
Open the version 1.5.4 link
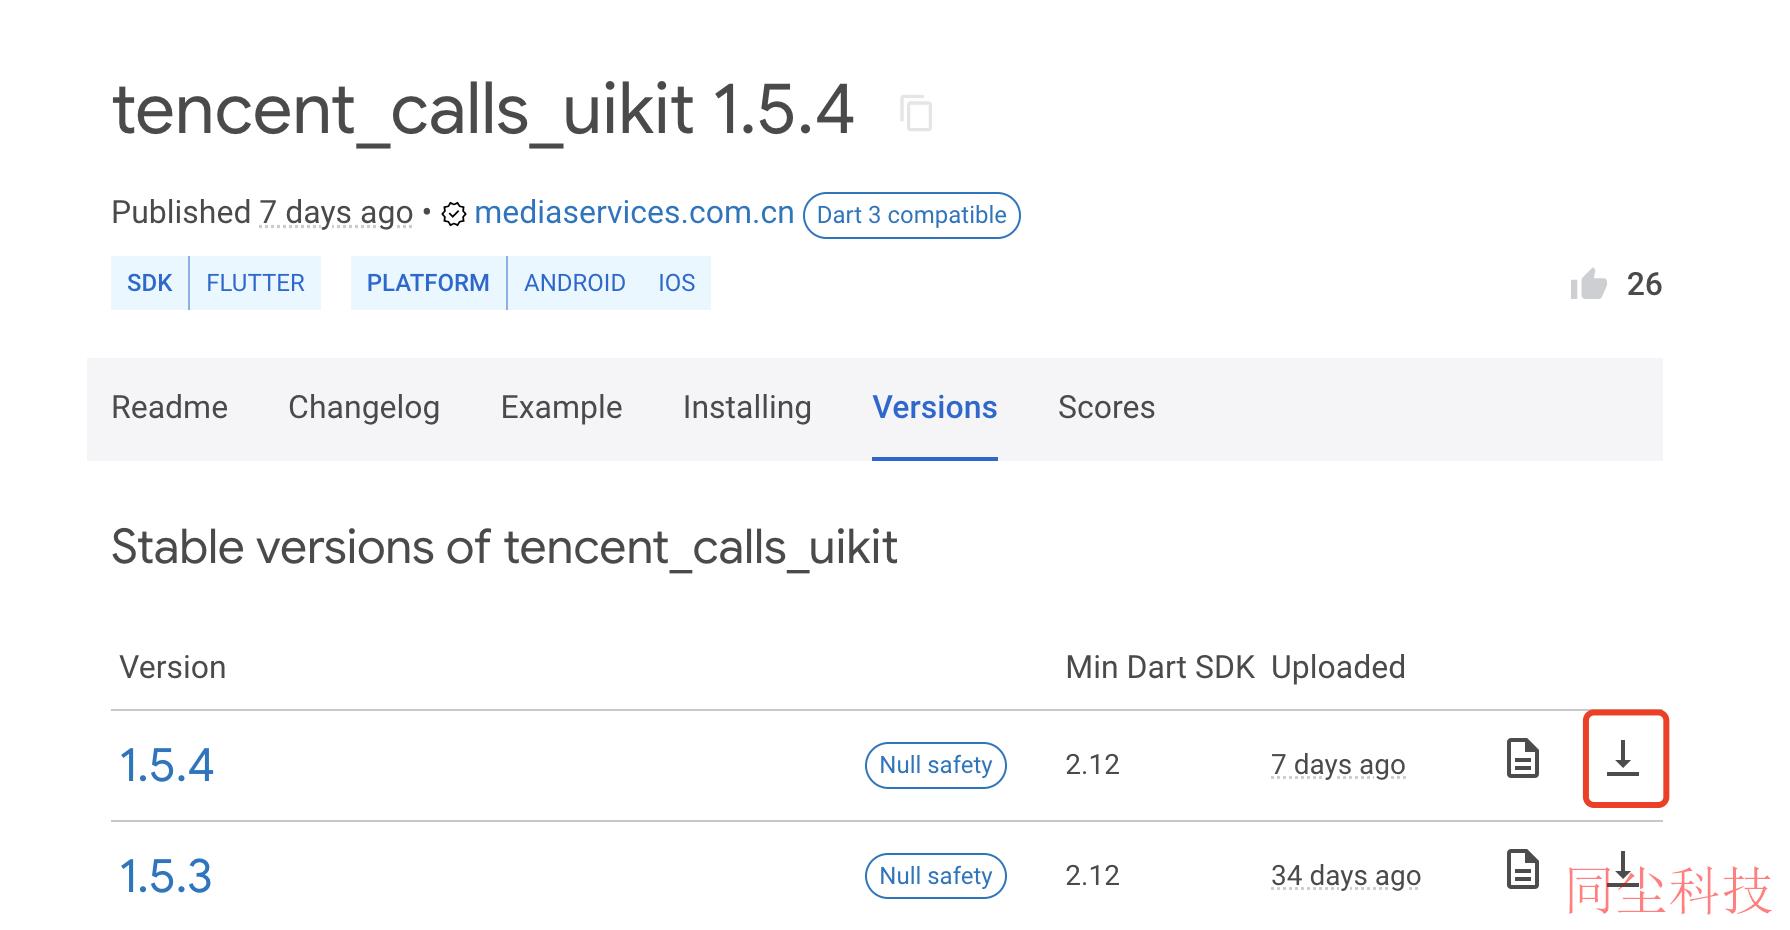(x=166, y=766)
